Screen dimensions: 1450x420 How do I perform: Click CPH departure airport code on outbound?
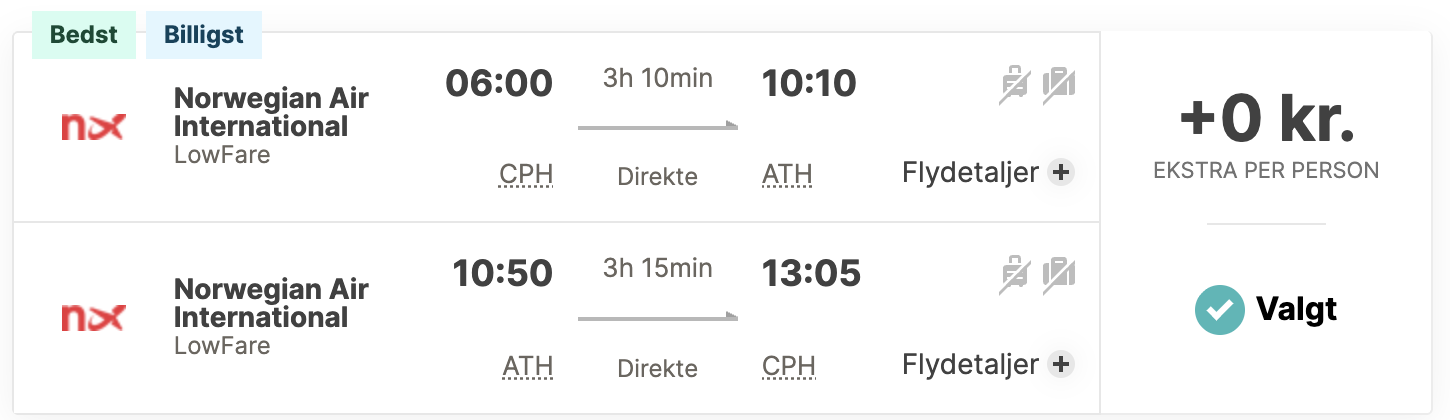[x=526, y=175]
